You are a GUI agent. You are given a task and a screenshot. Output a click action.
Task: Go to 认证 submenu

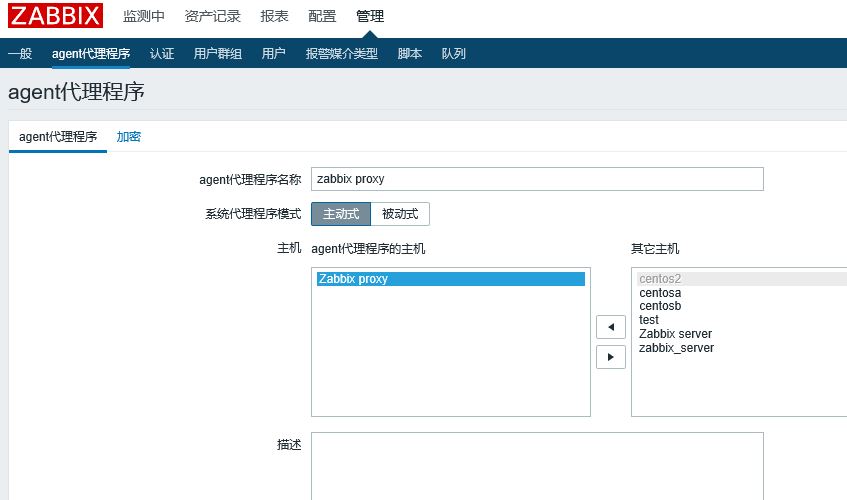[162, 53]
